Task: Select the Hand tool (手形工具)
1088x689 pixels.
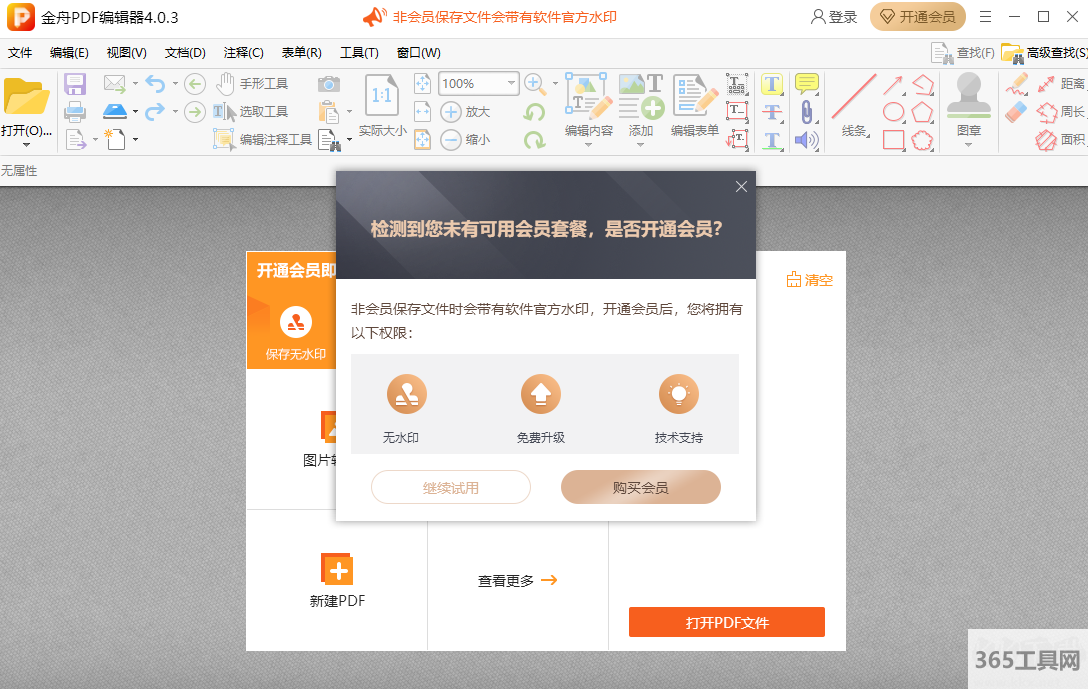Action: click(x=252, y=84)
